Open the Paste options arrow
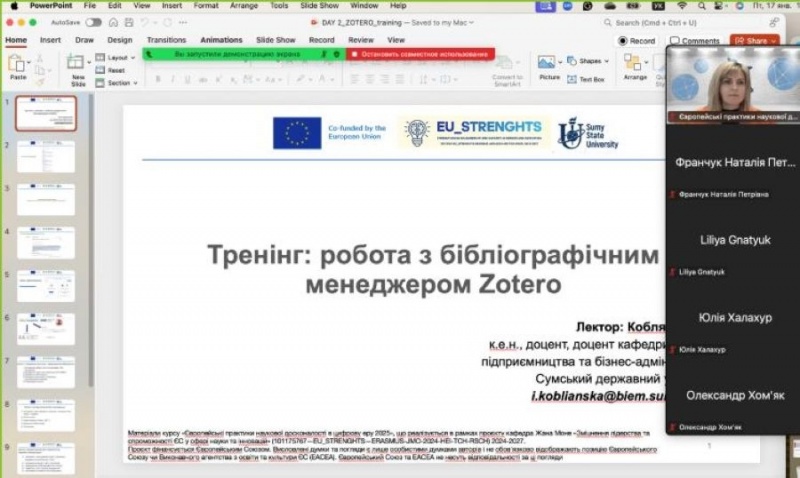Viewport: 800px width, 478px height. [29, 62]
